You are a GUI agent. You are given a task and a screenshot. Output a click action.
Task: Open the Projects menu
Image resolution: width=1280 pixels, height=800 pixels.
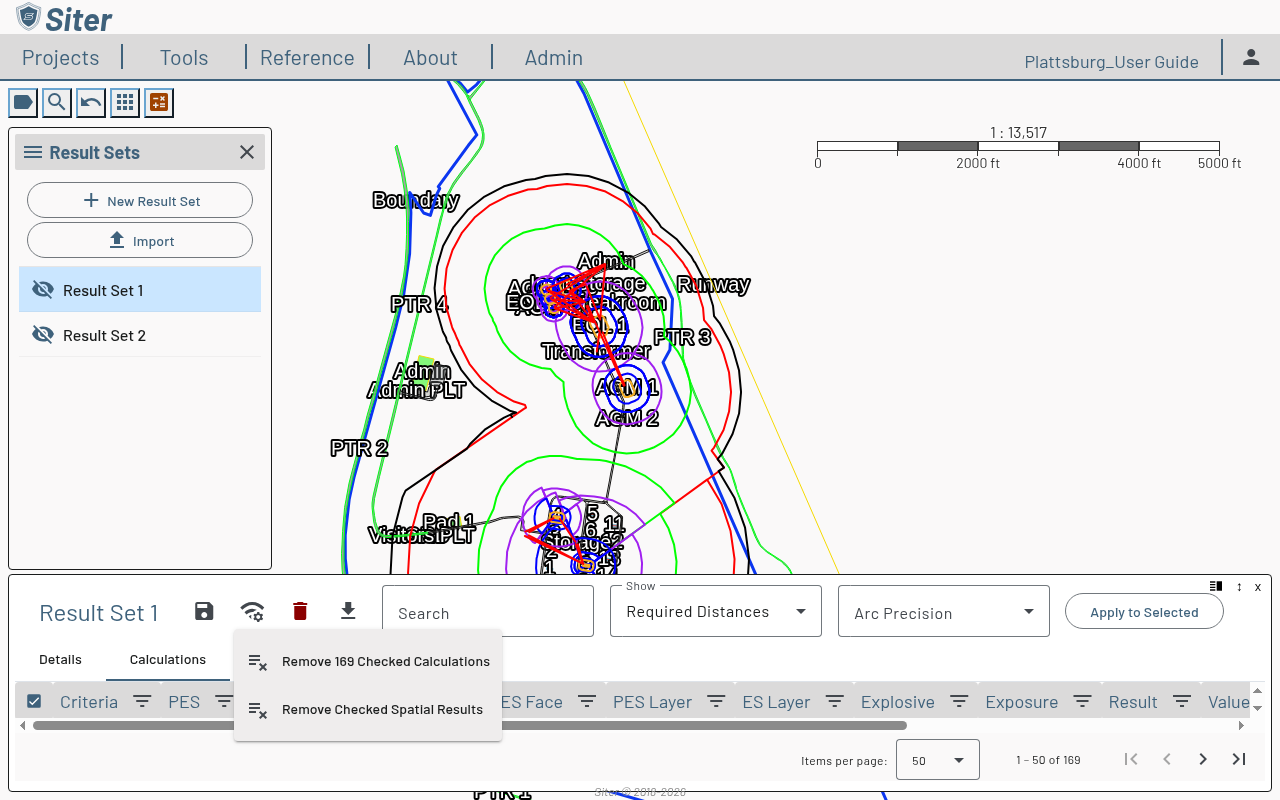click(60, 58)
